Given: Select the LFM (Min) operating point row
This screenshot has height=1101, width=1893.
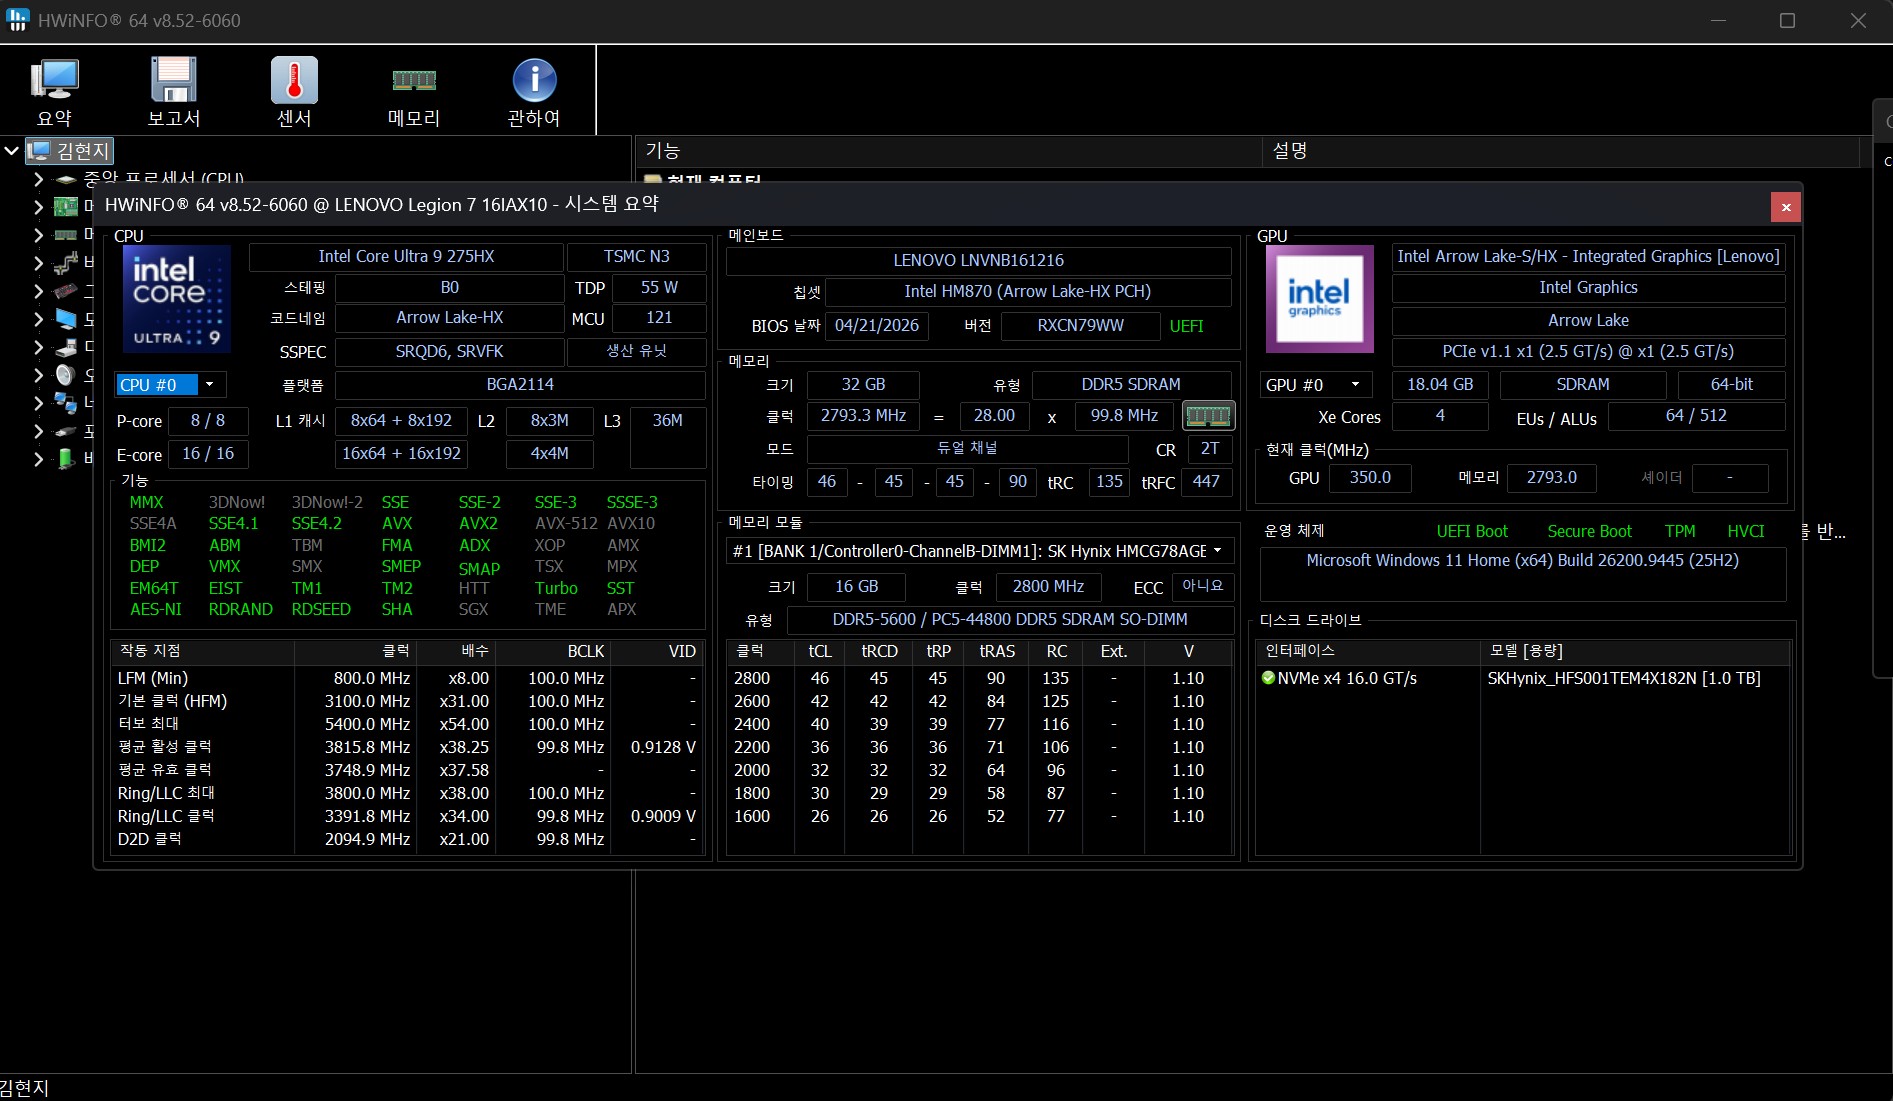Looking at the screenshot, I should coord(408,678).
